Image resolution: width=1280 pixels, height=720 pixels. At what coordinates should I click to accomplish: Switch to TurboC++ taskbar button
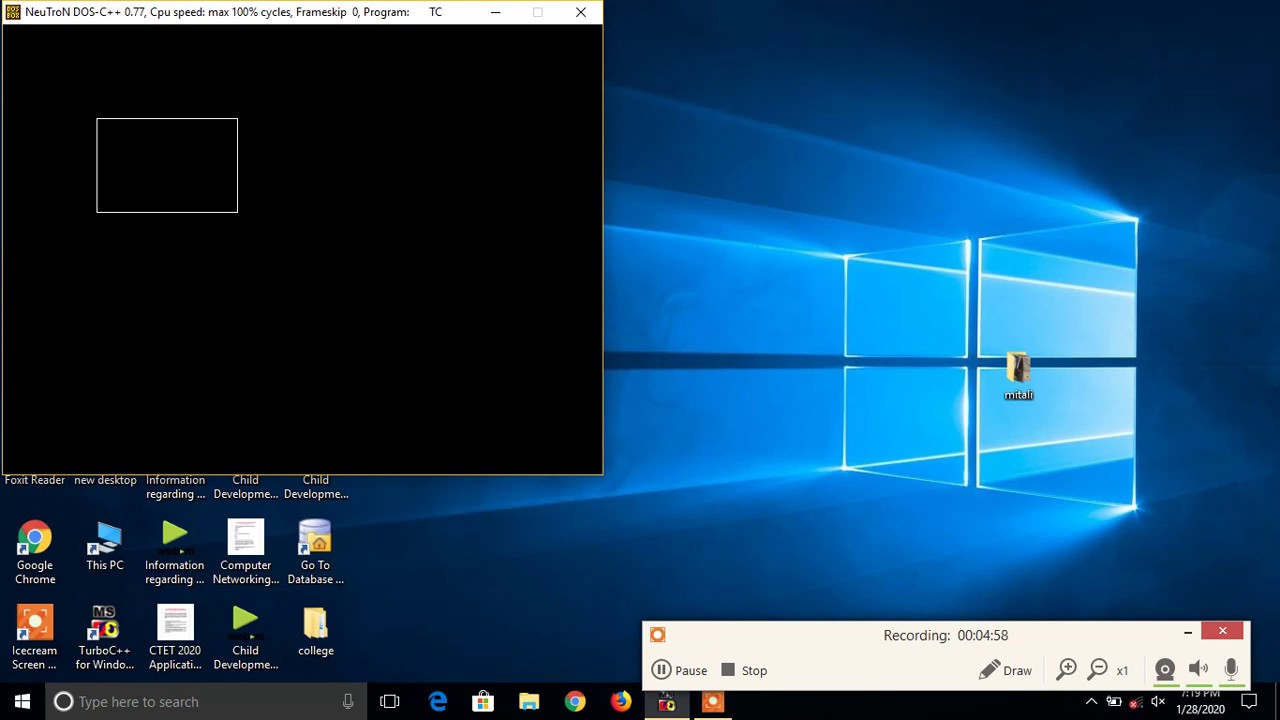coord(667,702)
